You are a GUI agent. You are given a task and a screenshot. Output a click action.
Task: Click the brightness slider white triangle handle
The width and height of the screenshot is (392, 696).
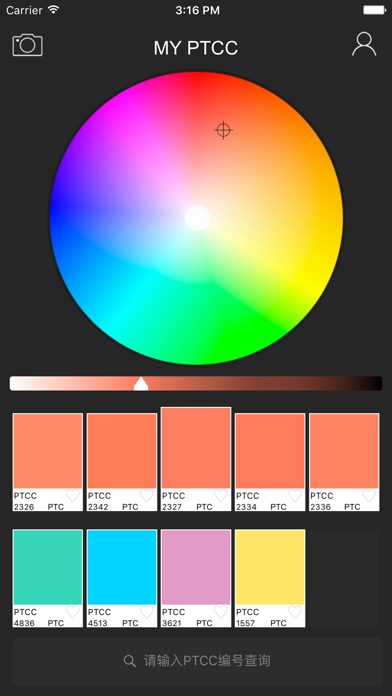pyautogui.click(x=141, y=384)
